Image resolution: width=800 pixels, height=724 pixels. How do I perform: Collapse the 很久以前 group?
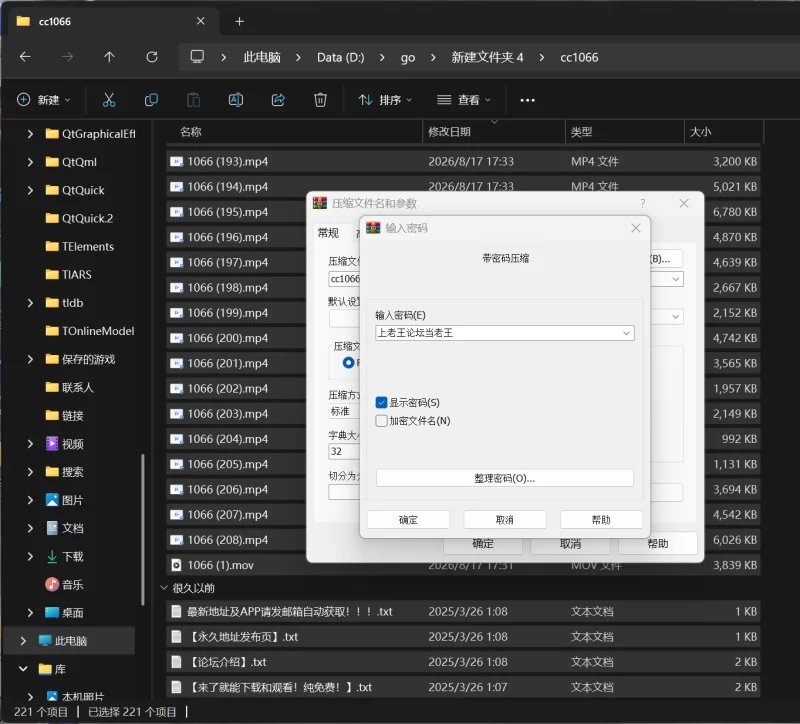coord(164,588)
